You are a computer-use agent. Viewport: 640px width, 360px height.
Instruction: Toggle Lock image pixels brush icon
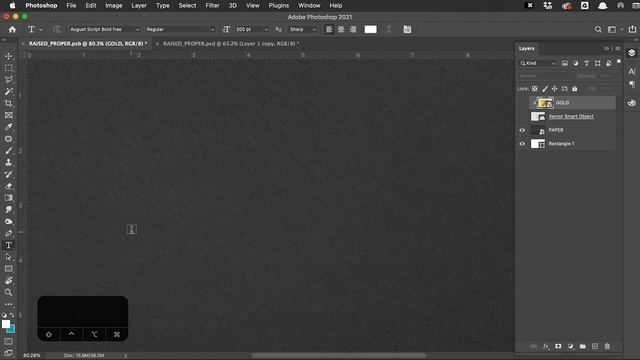point(545,89)
